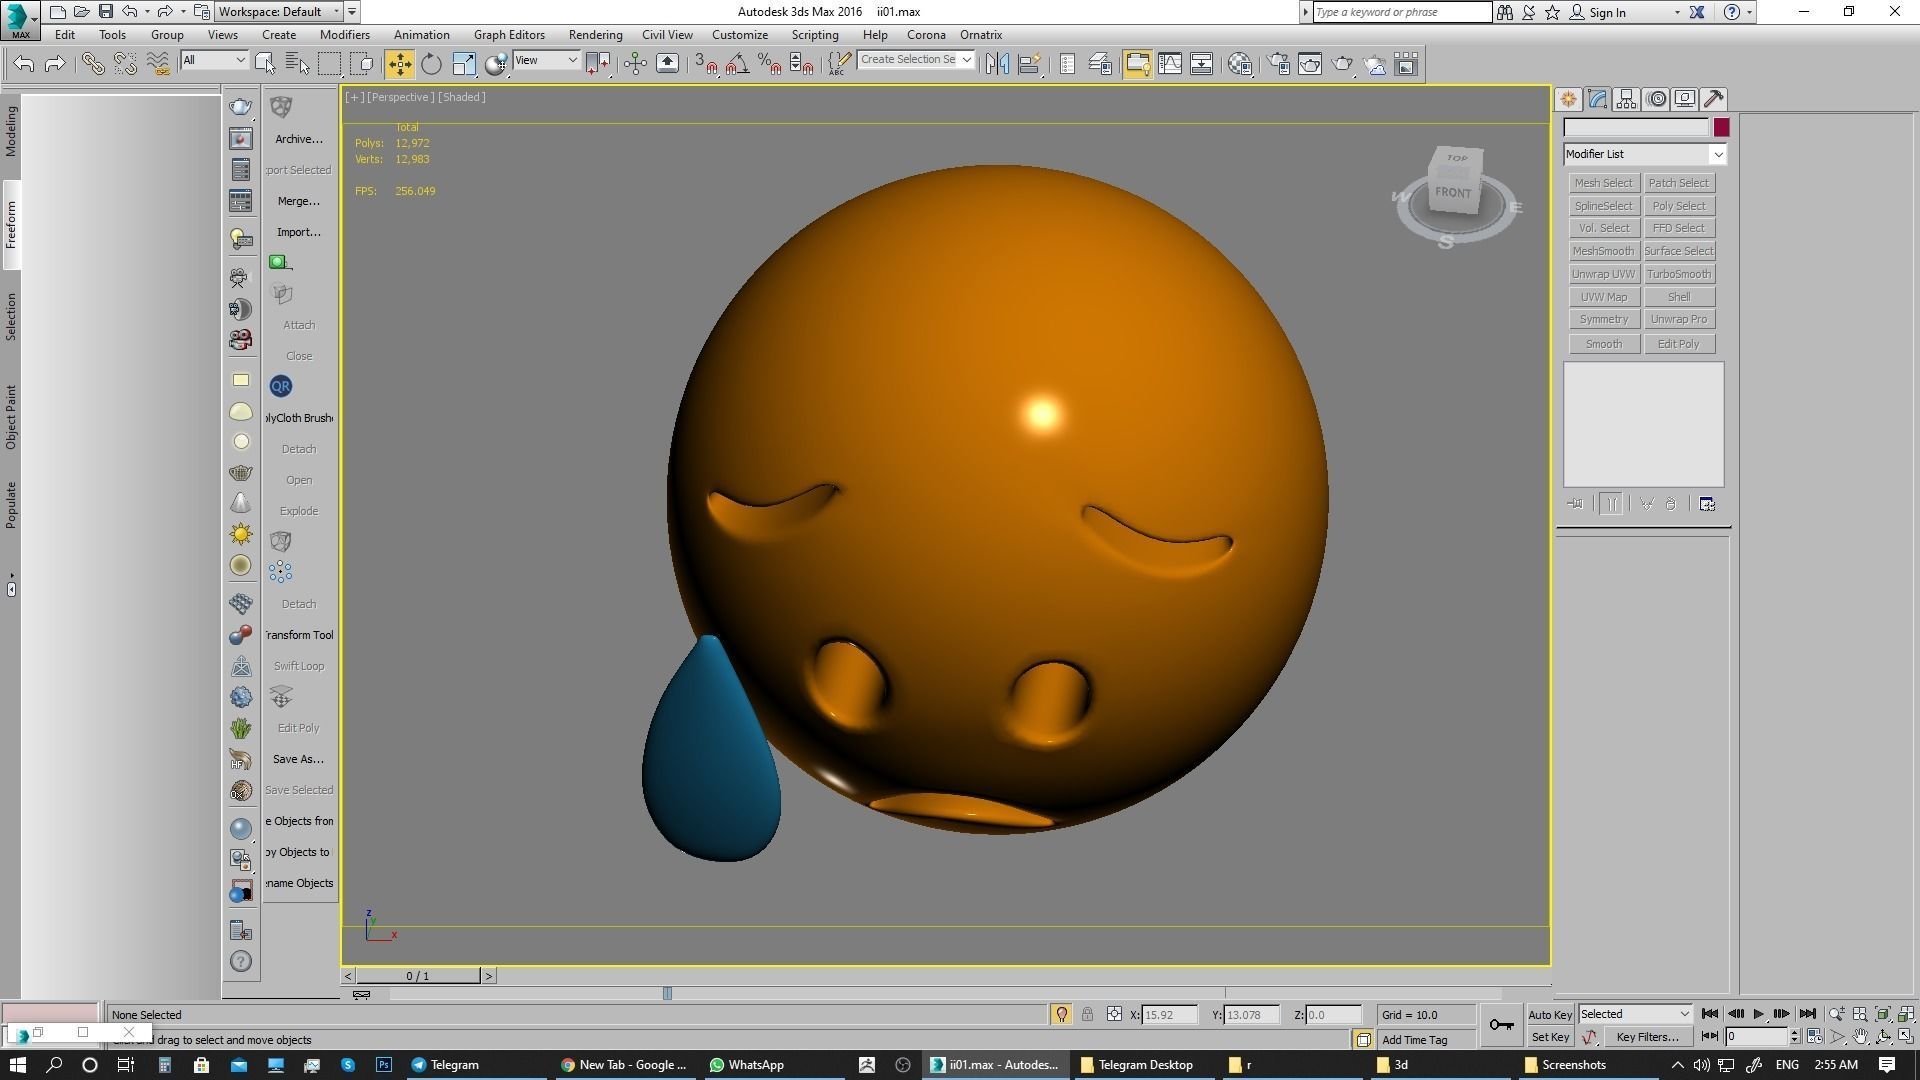
Task: Open the 3ds Max application menu
Action: [20, 19]
